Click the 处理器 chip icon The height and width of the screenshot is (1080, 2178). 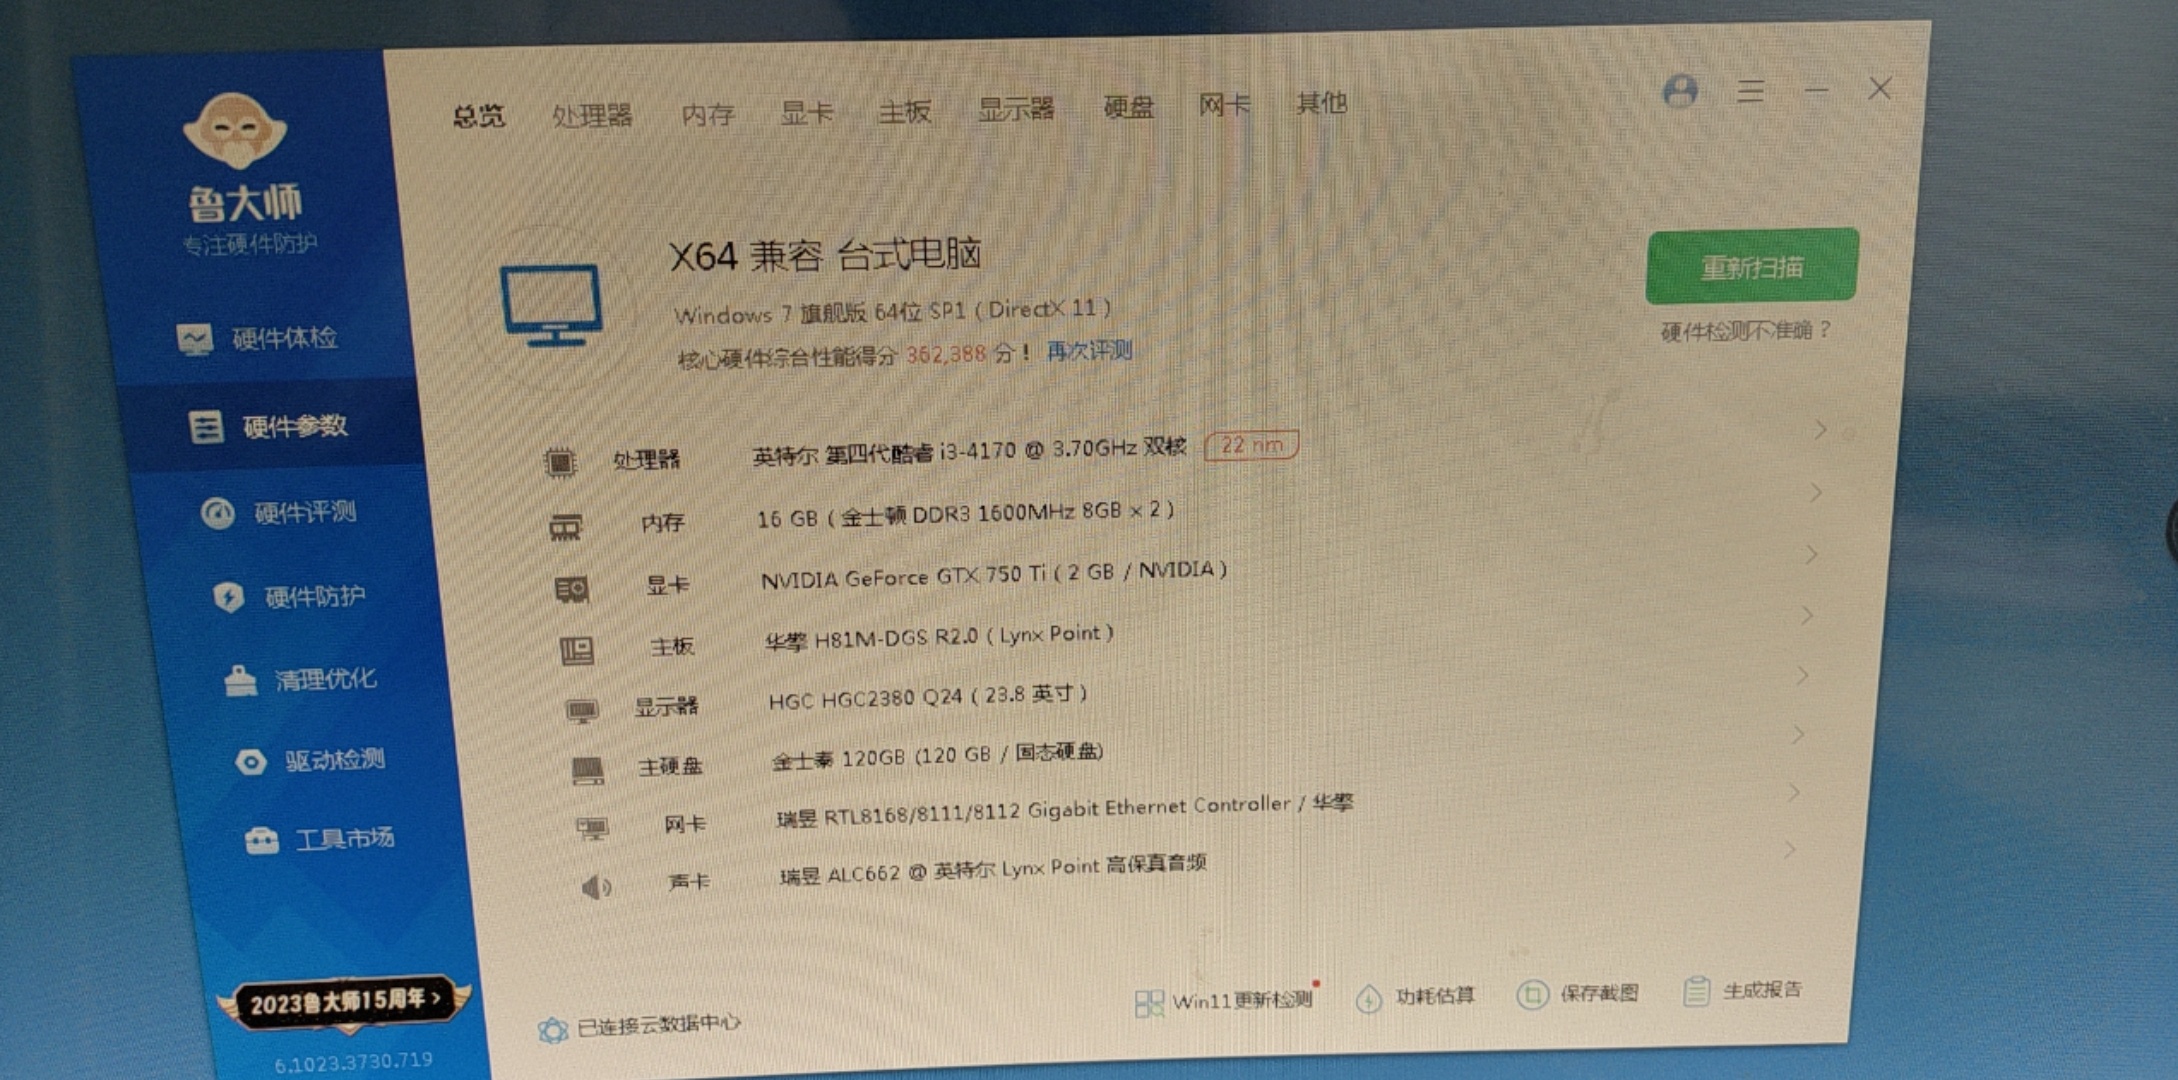(x=560, y=462)
